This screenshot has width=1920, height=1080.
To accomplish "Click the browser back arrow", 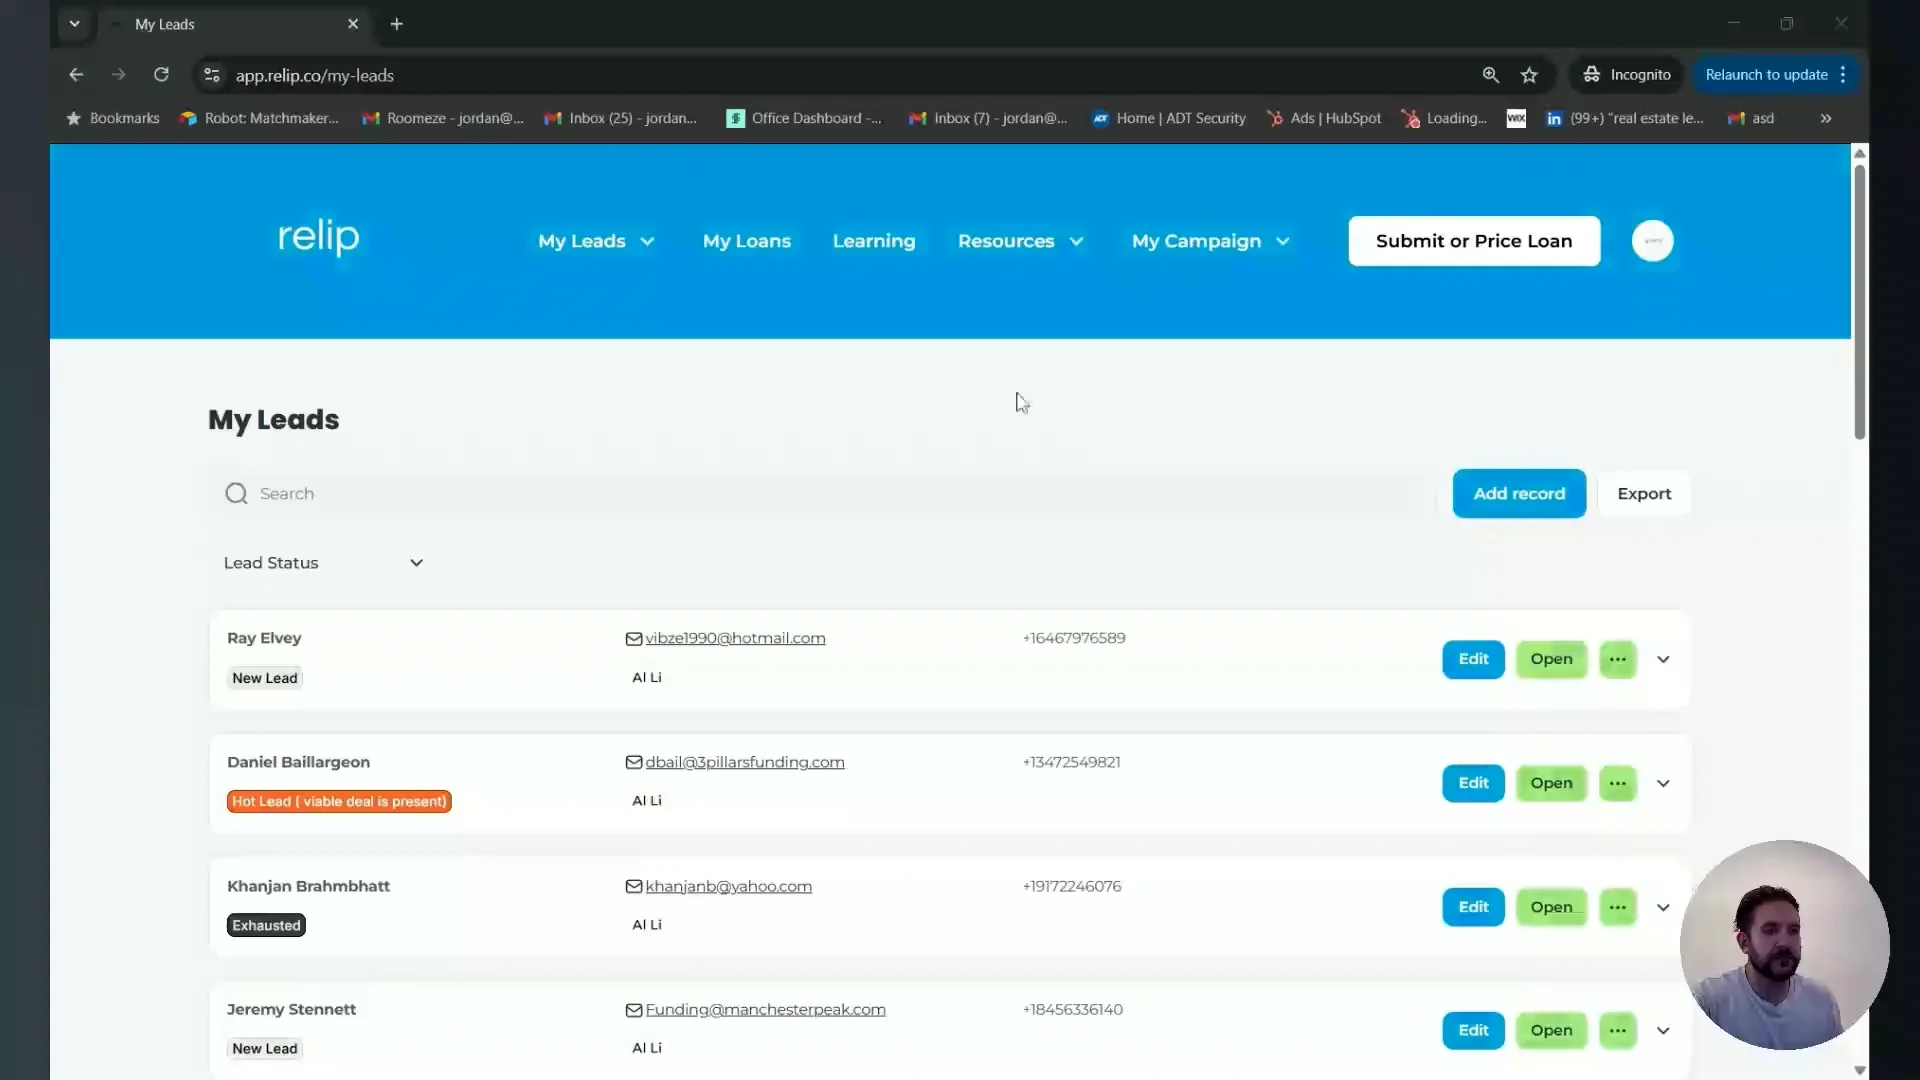I will 76,75.
